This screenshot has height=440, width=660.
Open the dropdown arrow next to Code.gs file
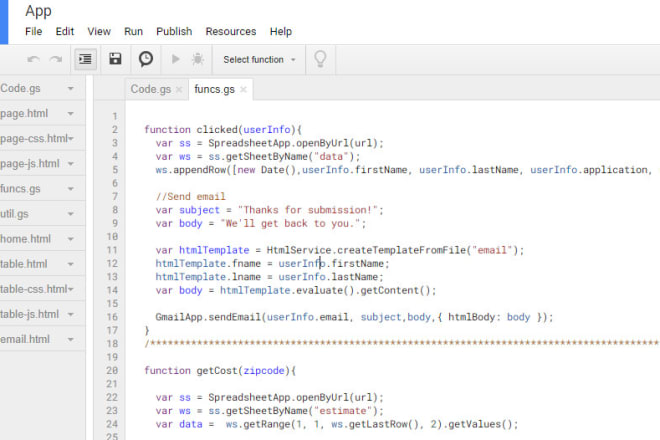[x=71, y=88]
